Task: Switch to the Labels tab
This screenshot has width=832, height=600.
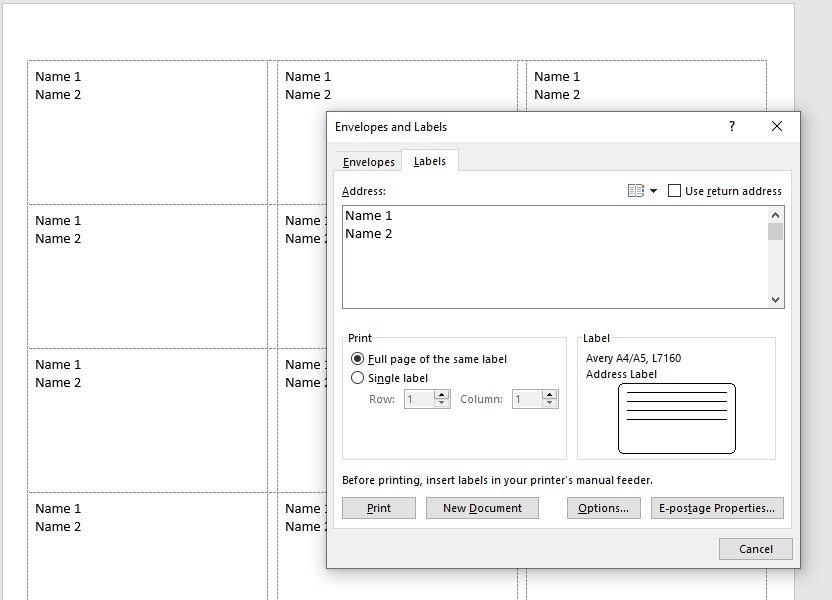Action: coord(429,161)
